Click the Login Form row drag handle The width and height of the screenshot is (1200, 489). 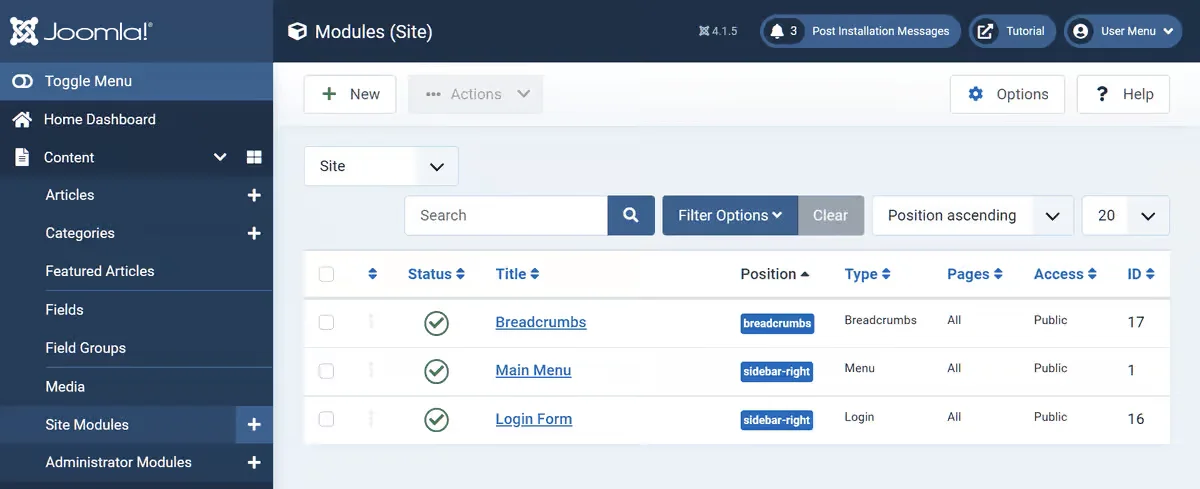tap(371, 418)
